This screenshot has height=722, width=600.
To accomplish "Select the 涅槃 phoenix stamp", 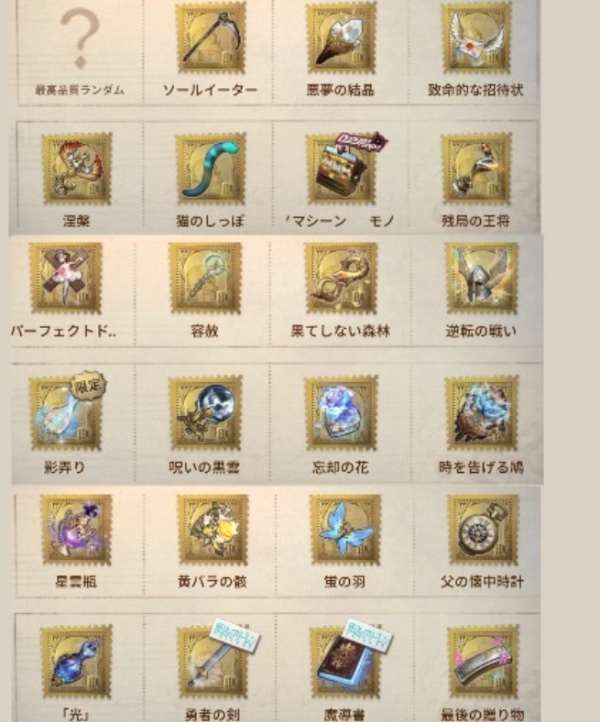I will (x=77, y=169).
